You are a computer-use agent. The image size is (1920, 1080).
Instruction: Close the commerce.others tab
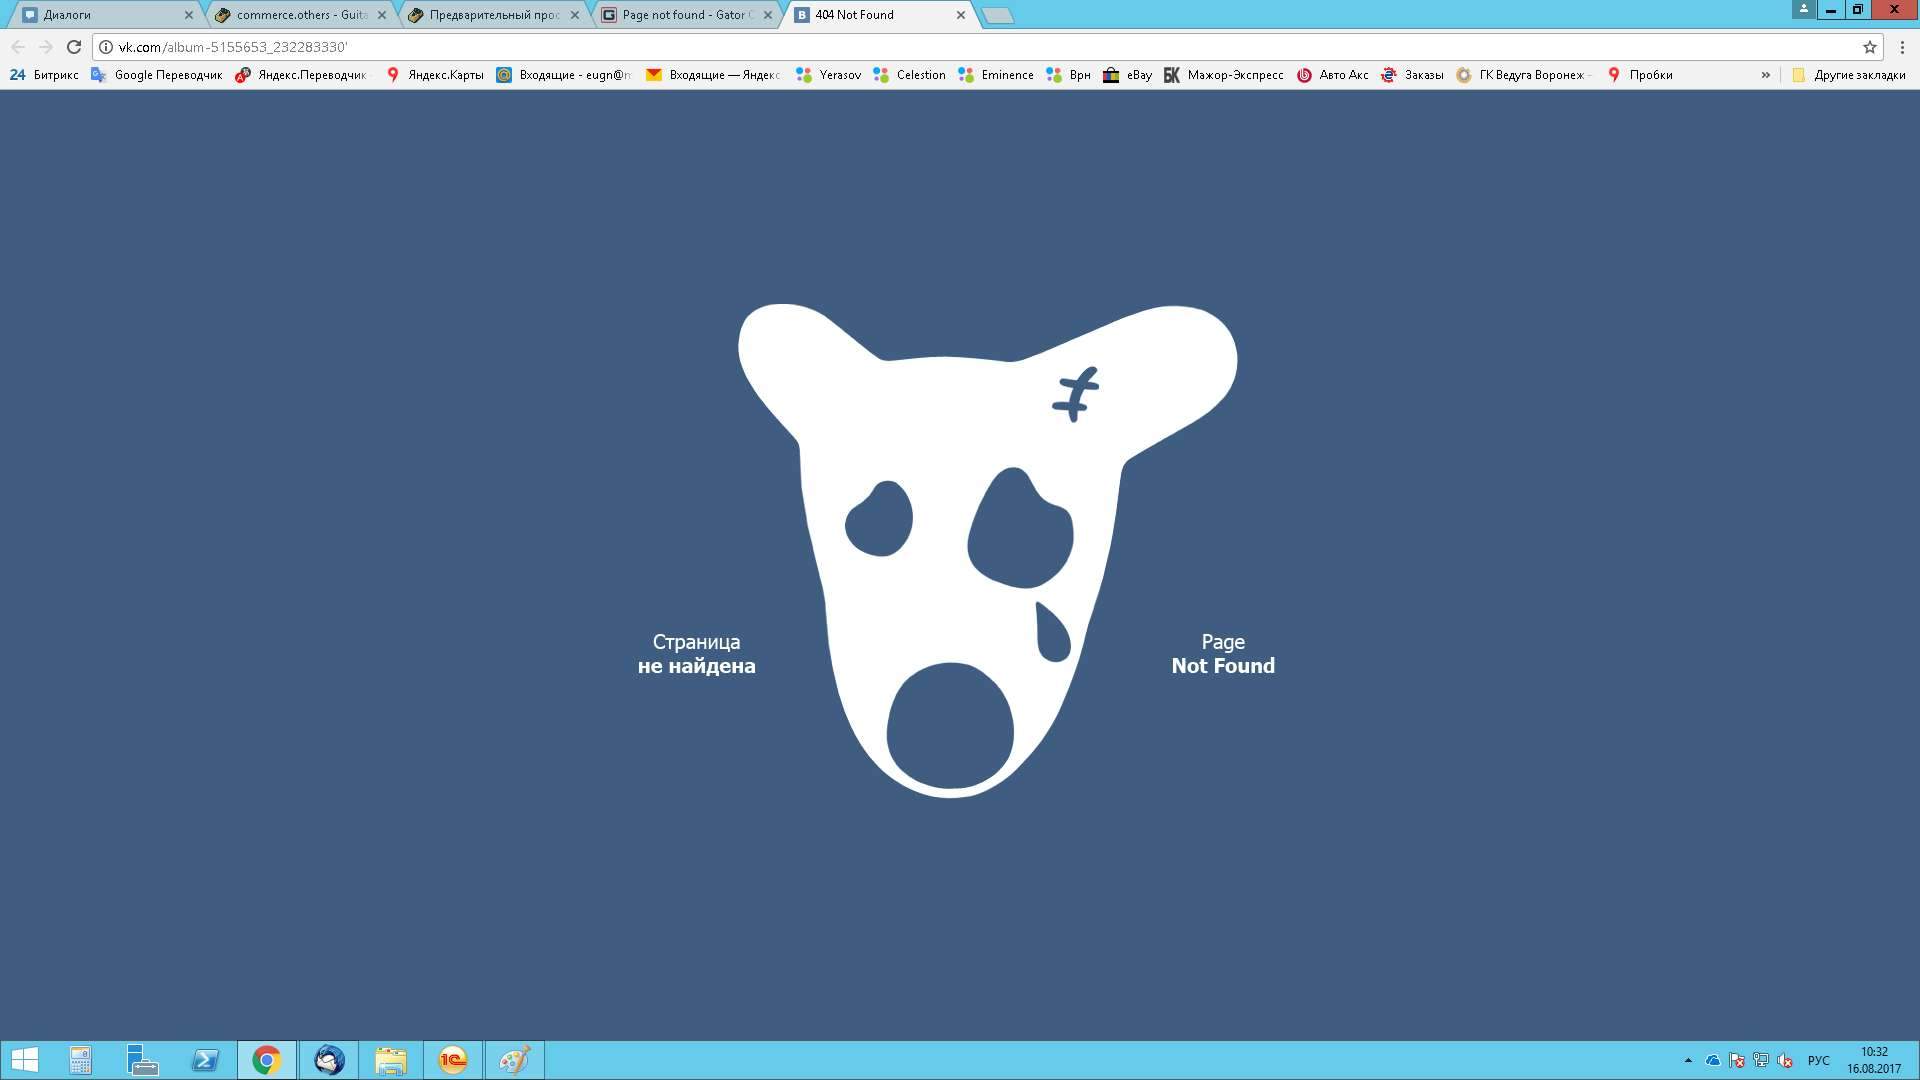click(x=381, y=15)
